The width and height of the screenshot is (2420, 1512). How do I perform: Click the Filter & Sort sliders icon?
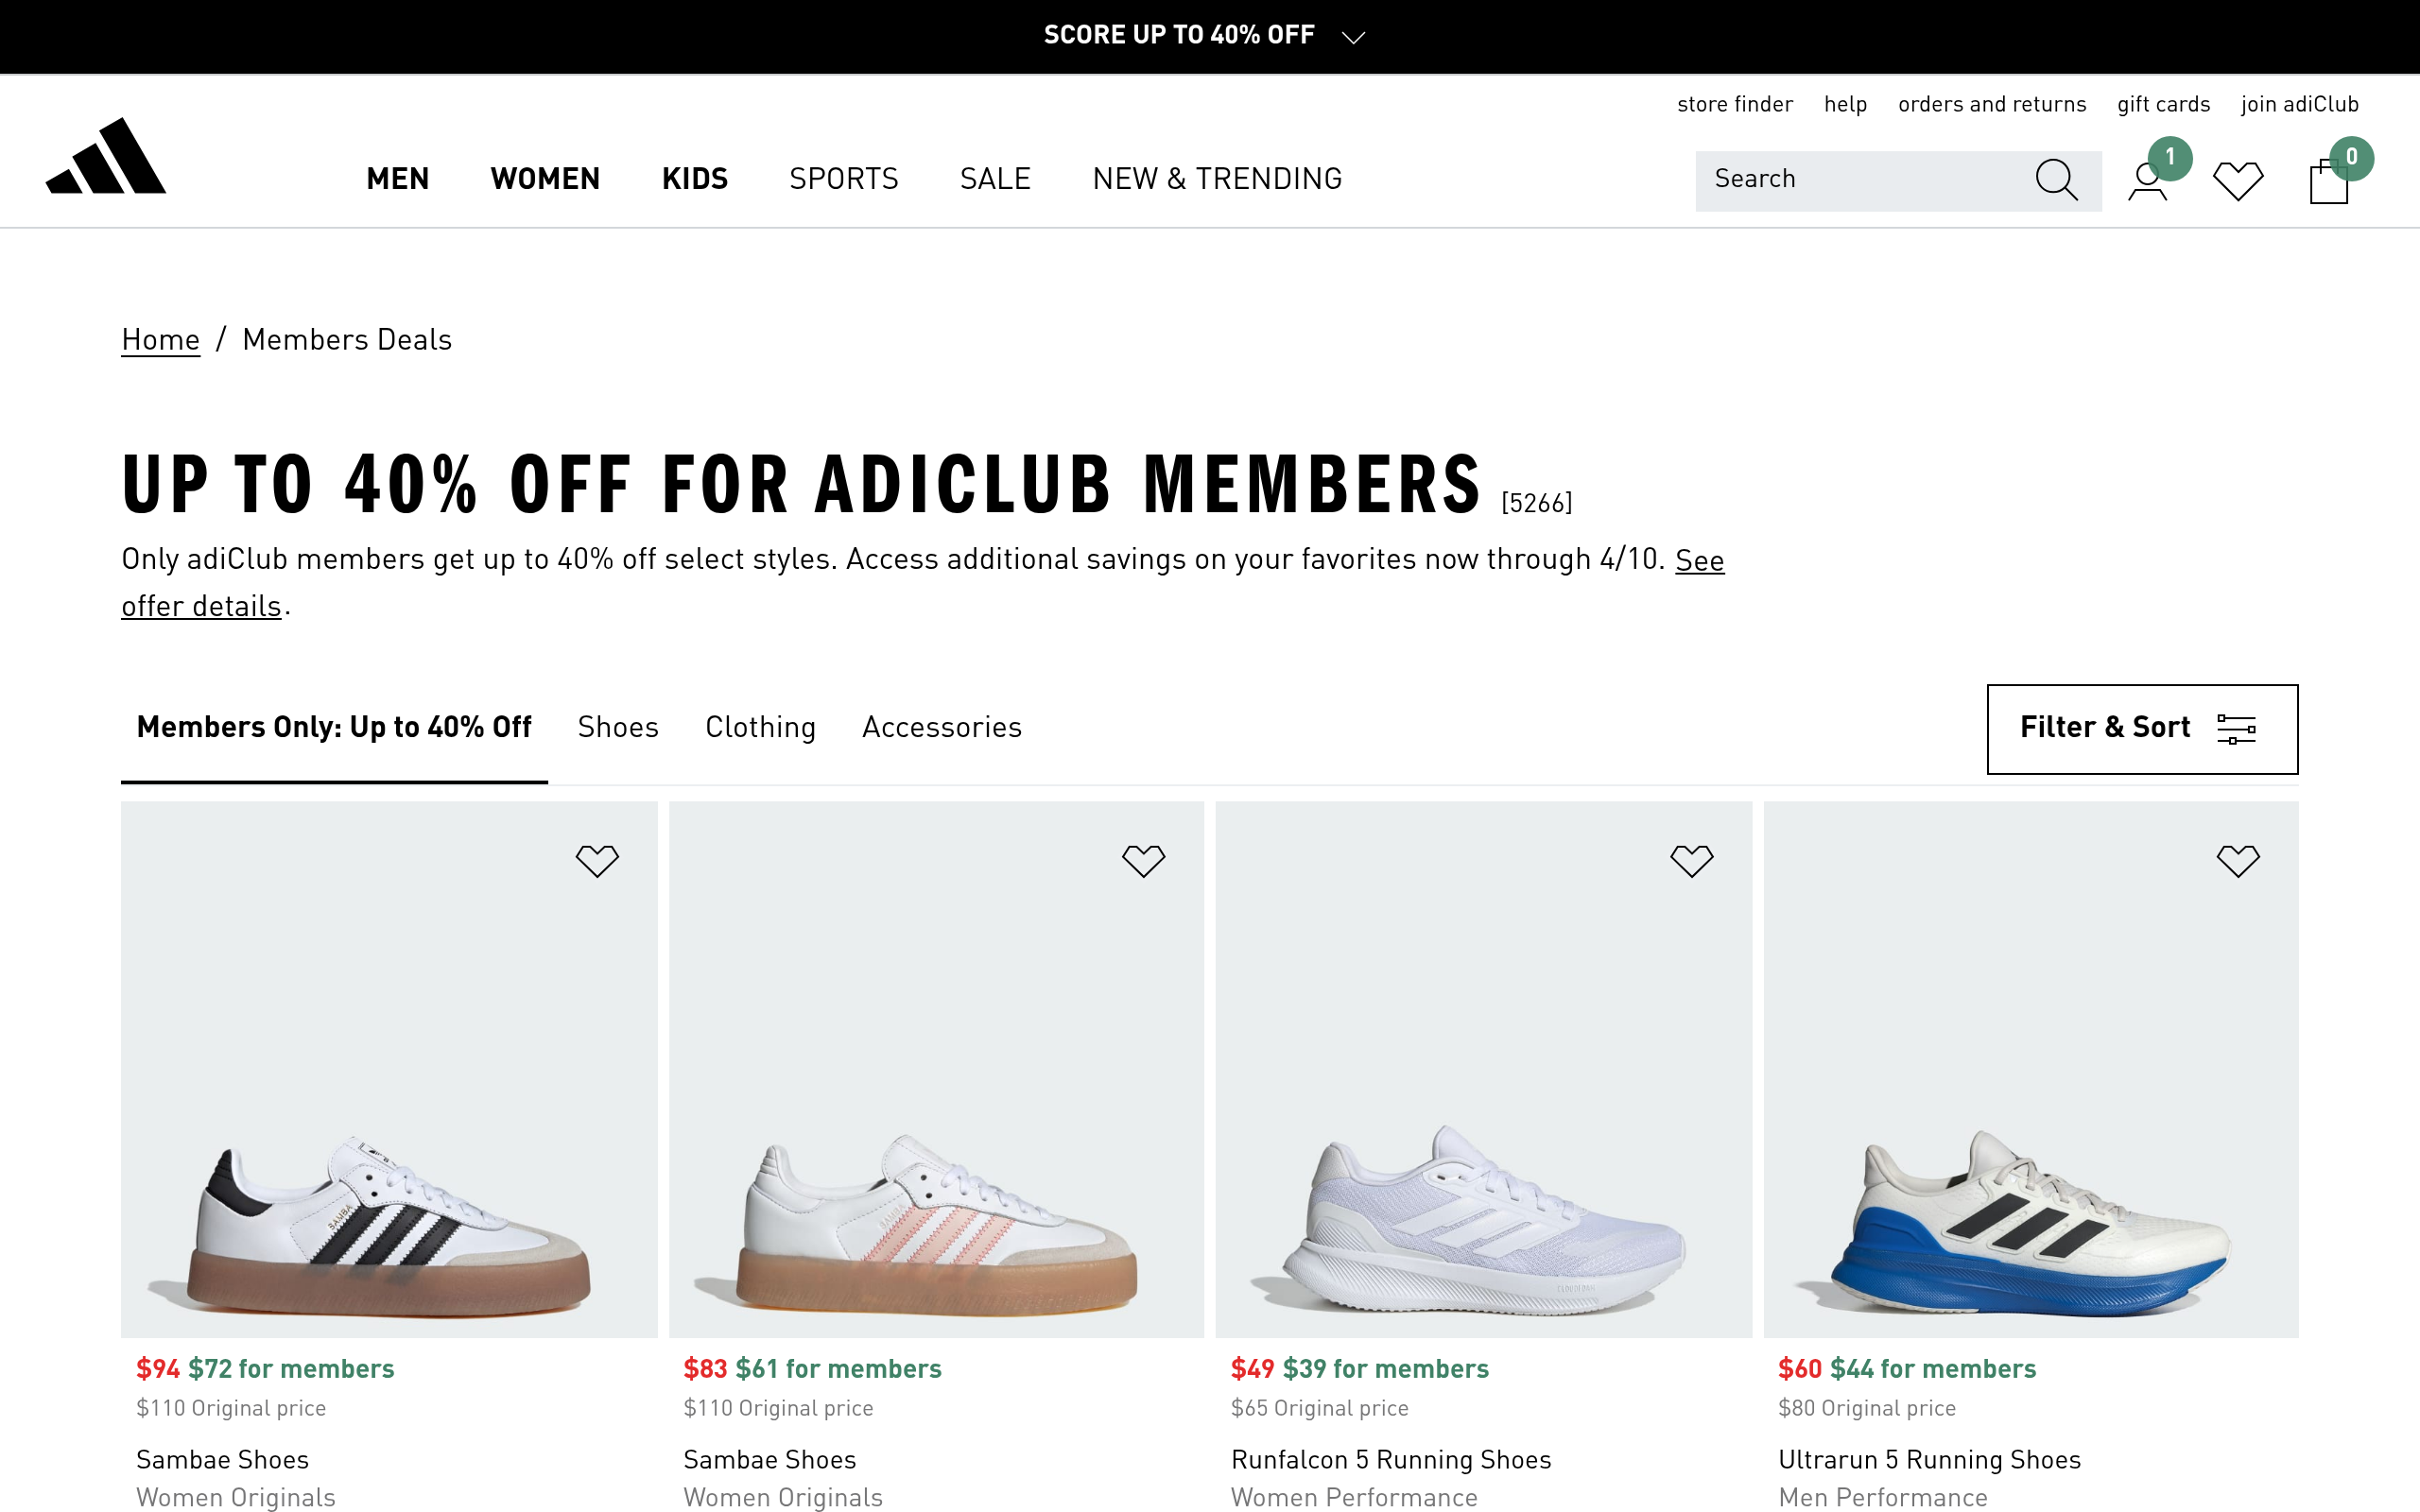tap(2236, 729)
